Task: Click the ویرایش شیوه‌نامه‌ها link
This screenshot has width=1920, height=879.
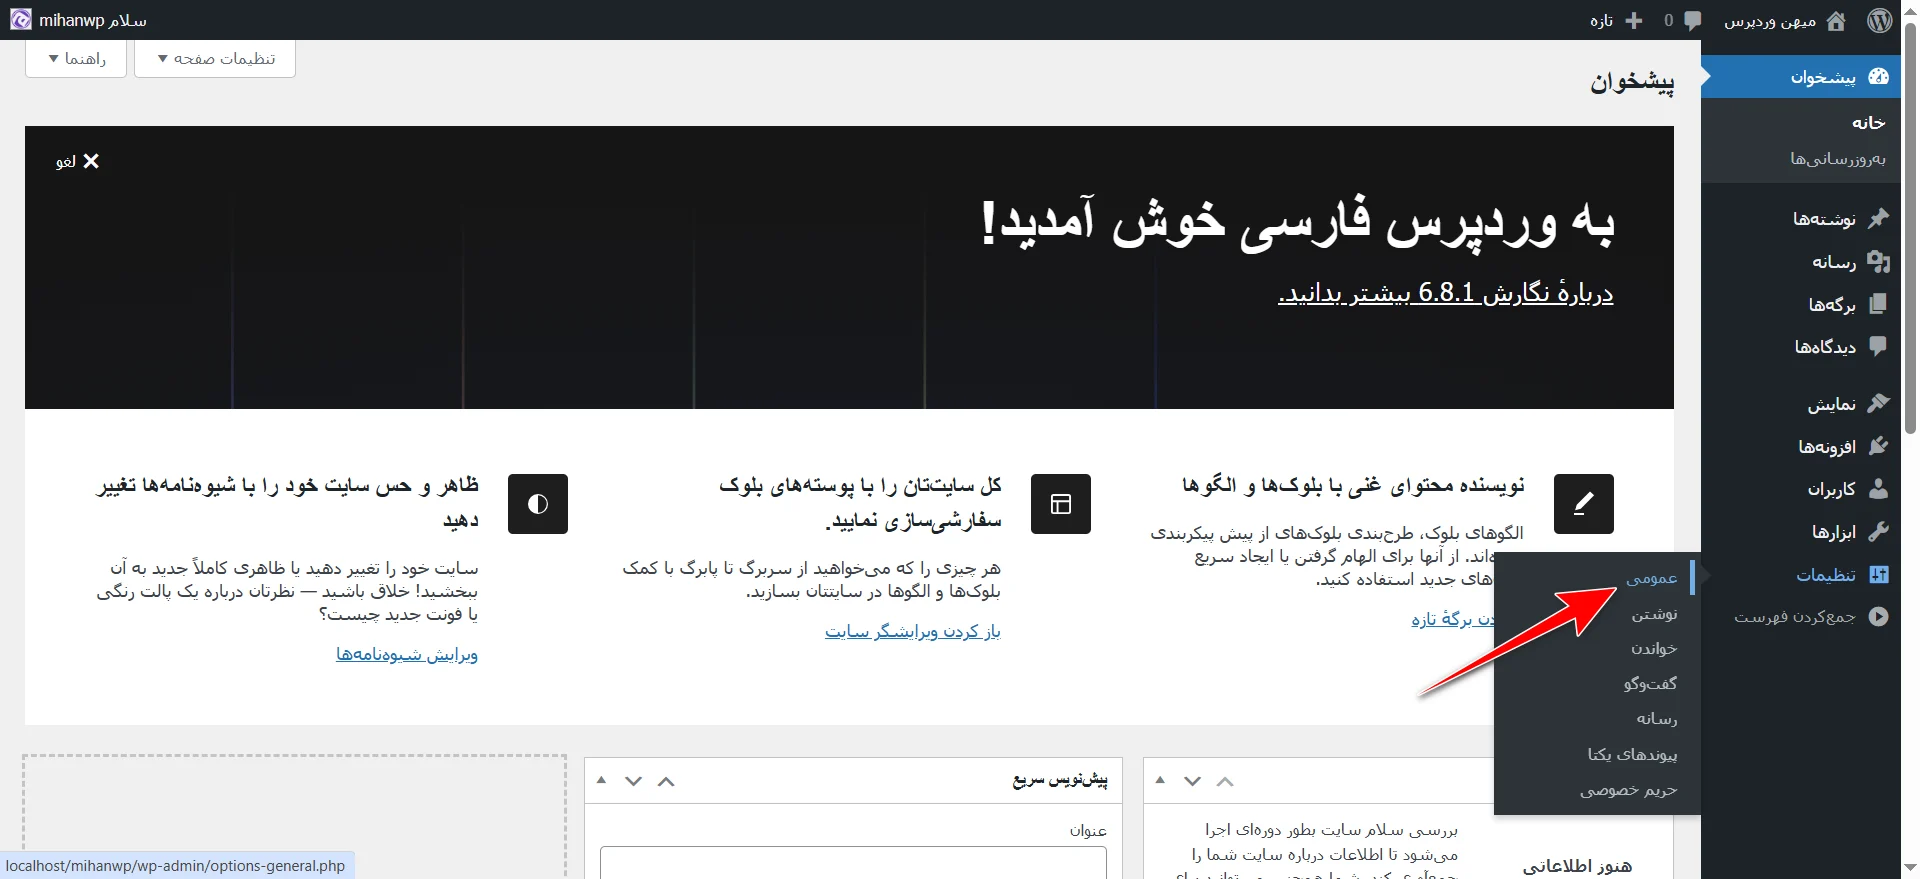Action: (407, 654)
